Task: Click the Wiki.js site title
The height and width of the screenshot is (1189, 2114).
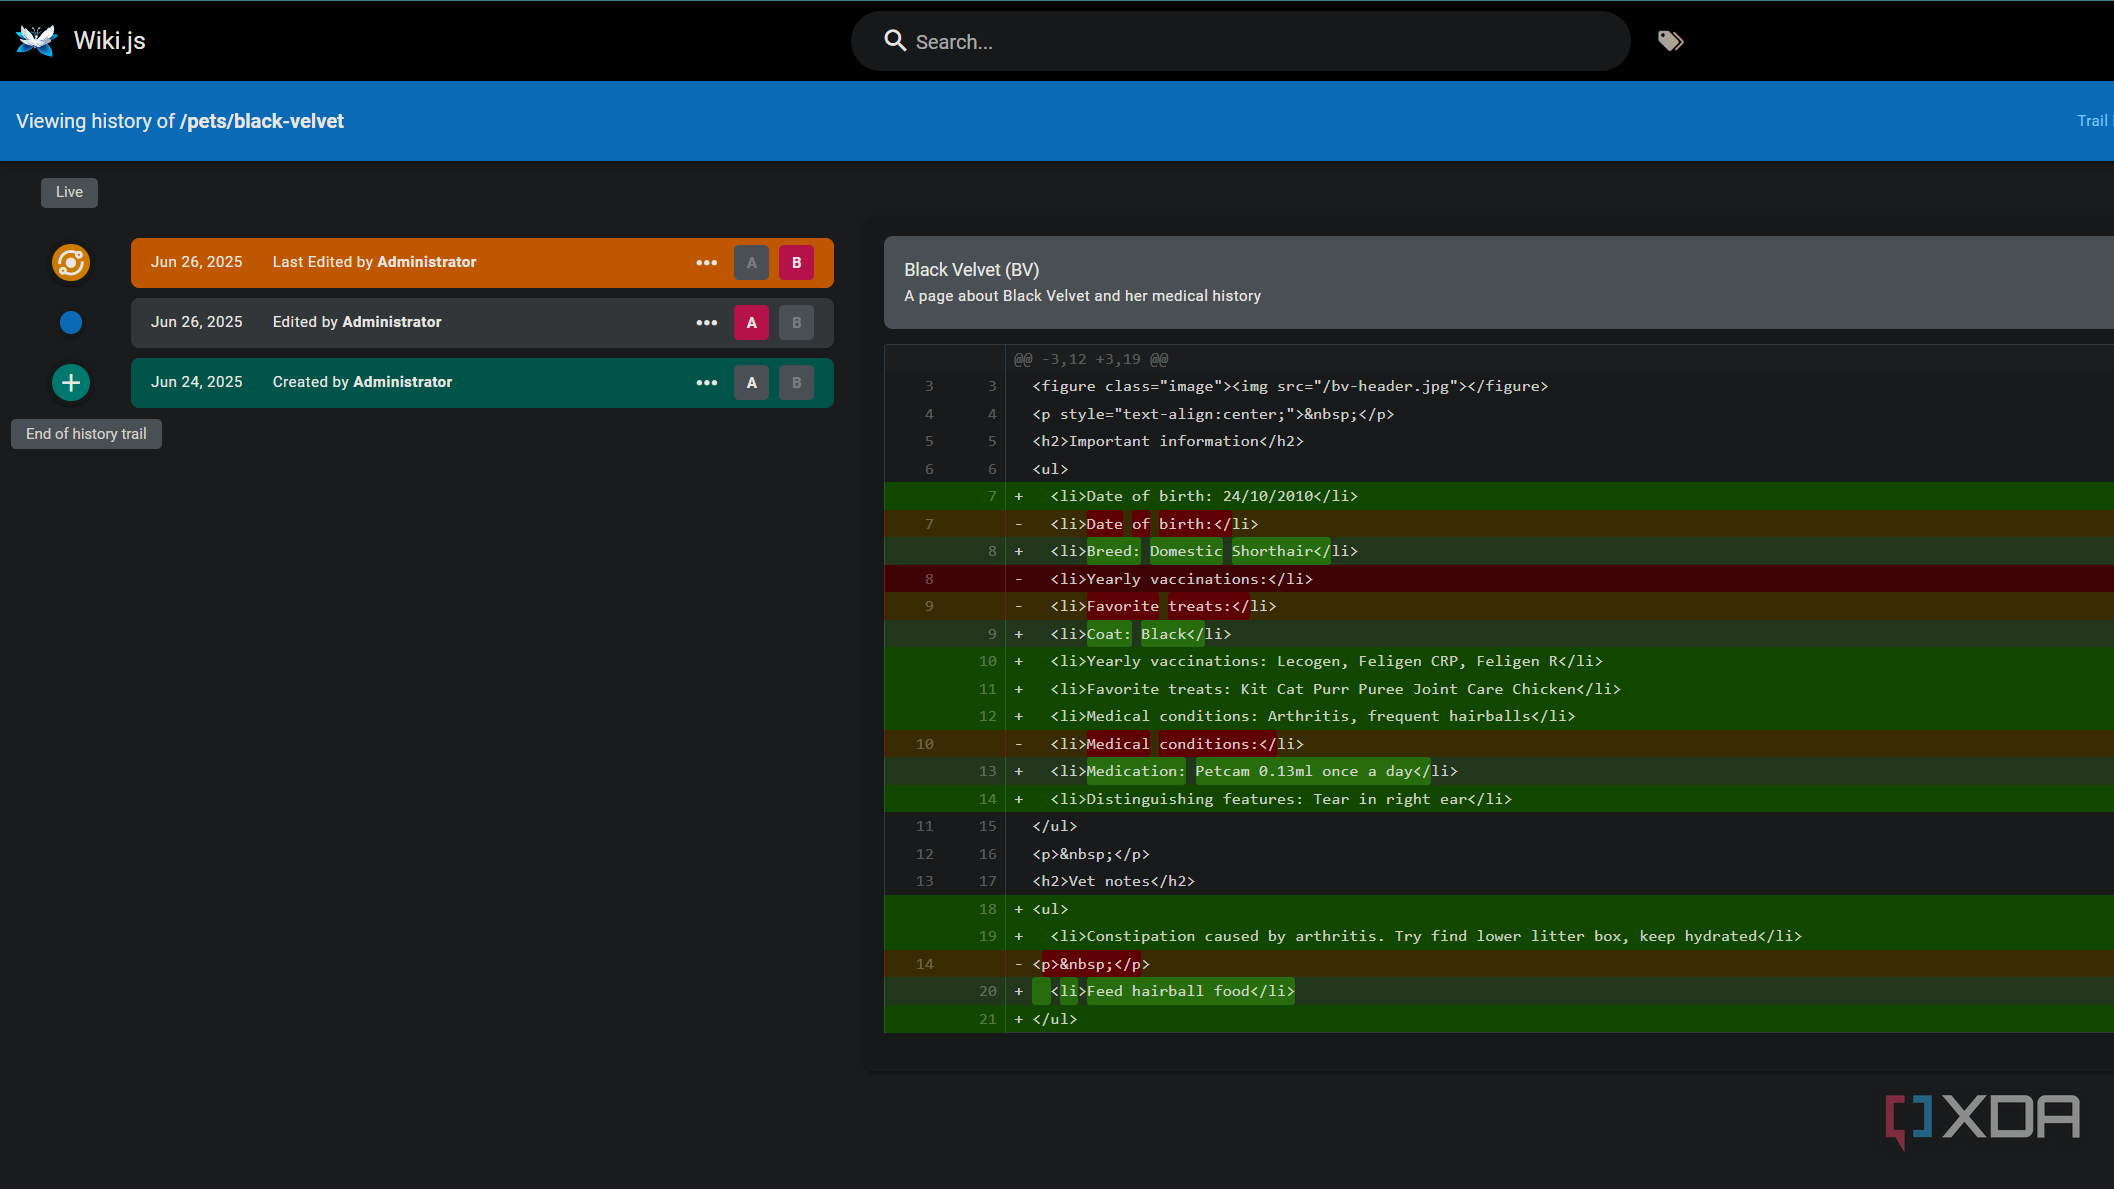Action: tap(110, 41)
